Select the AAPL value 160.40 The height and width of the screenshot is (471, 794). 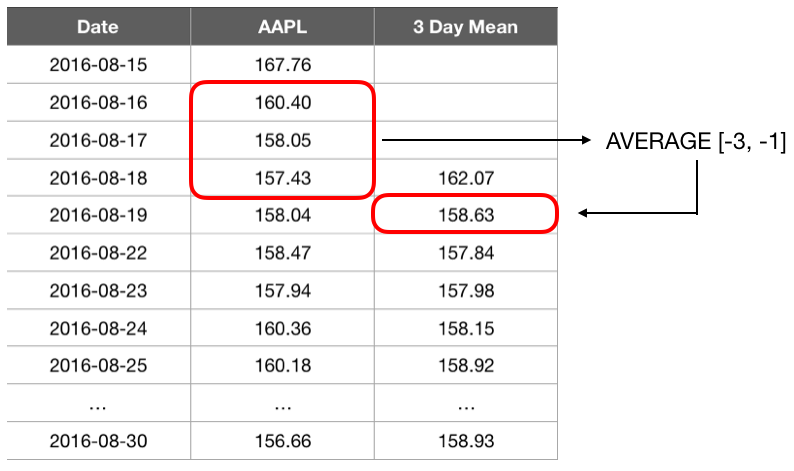click(x=283, y=103)
